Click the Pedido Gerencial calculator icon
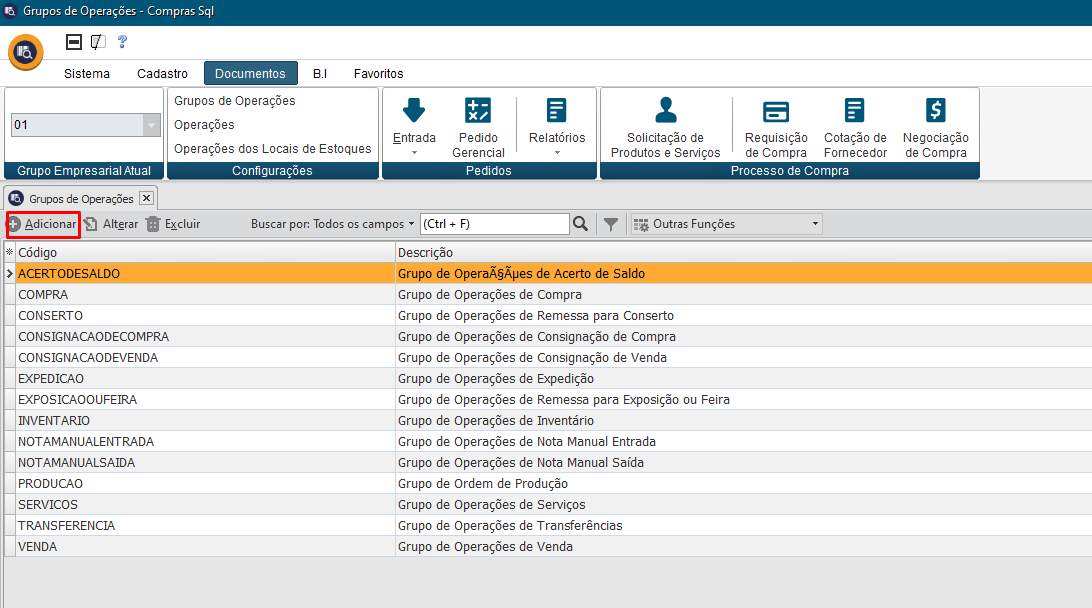The image size is (1092, 608). 478,111
